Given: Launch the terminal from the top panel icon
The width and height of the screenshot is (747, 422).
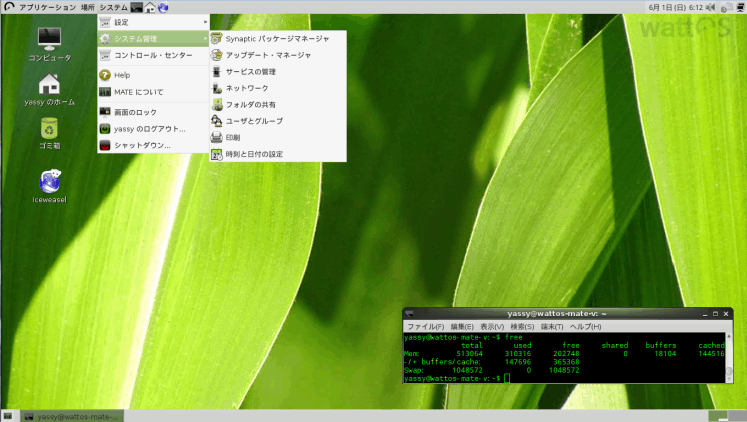Looking at the screenshot, I should click(136, 7).
